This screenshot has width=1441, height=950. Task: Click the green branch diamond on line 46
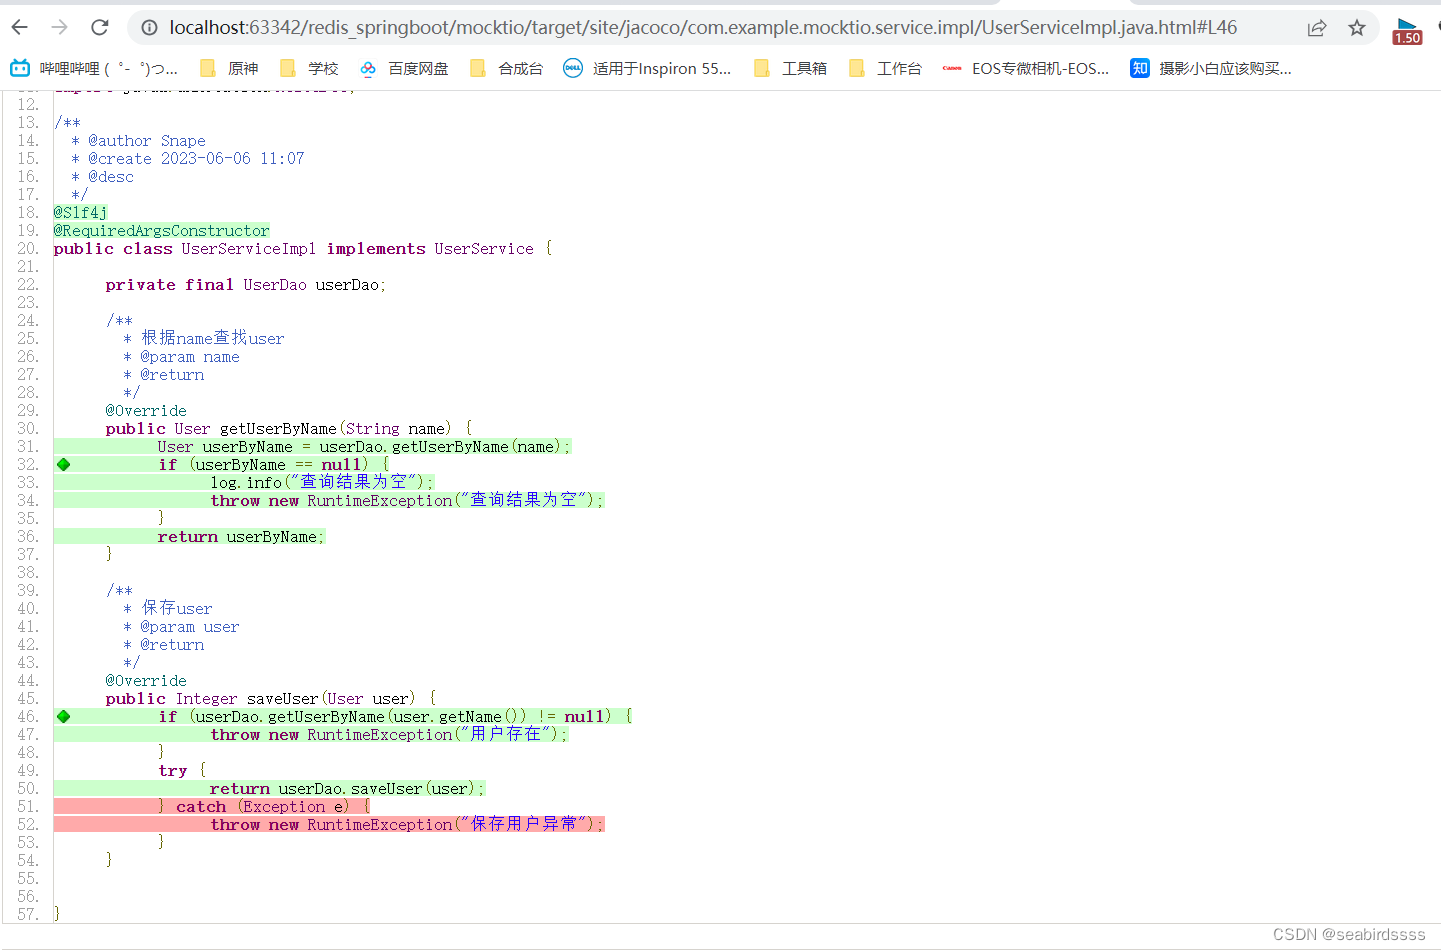(63, 716)
